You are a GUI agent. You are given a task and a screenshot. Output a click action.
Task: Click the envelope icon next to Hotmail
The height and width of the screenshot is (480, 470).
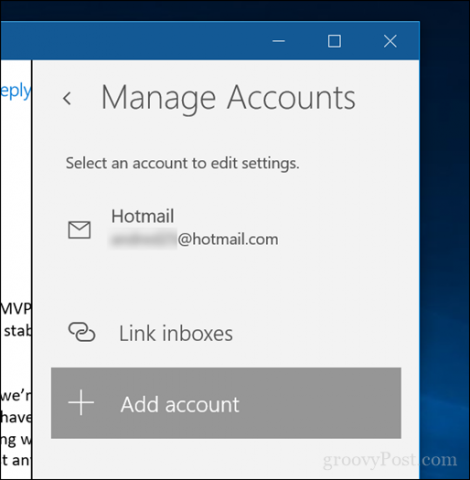[x=79, y=230]
